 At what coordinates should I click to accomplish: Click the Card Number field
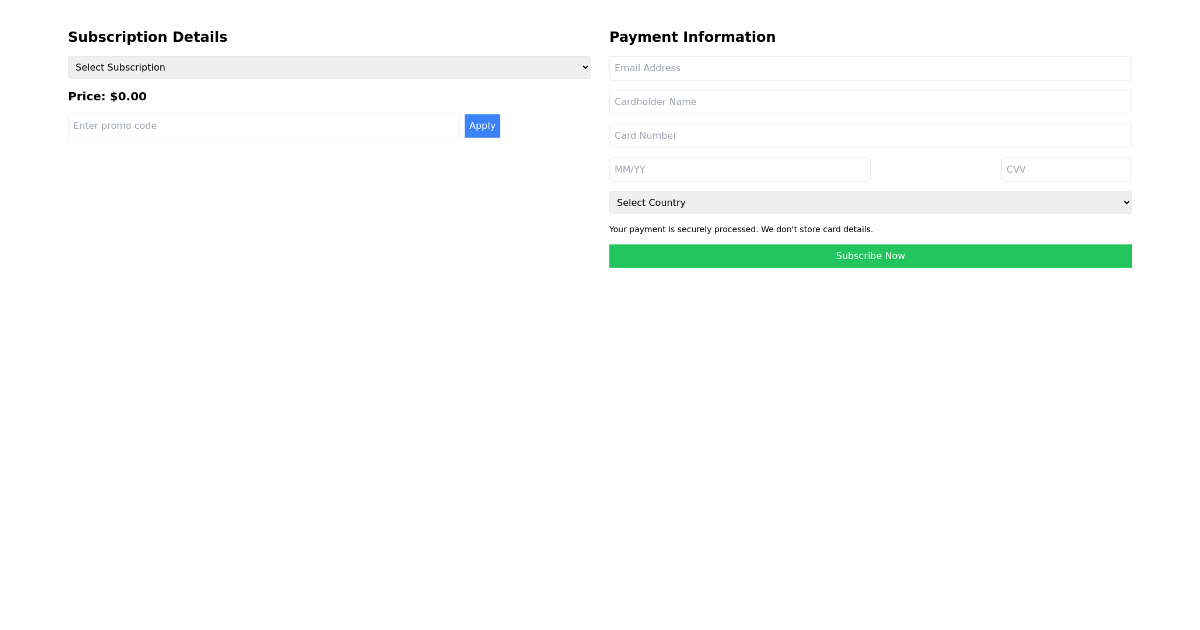pyautogui.click(x=870, y=135)
